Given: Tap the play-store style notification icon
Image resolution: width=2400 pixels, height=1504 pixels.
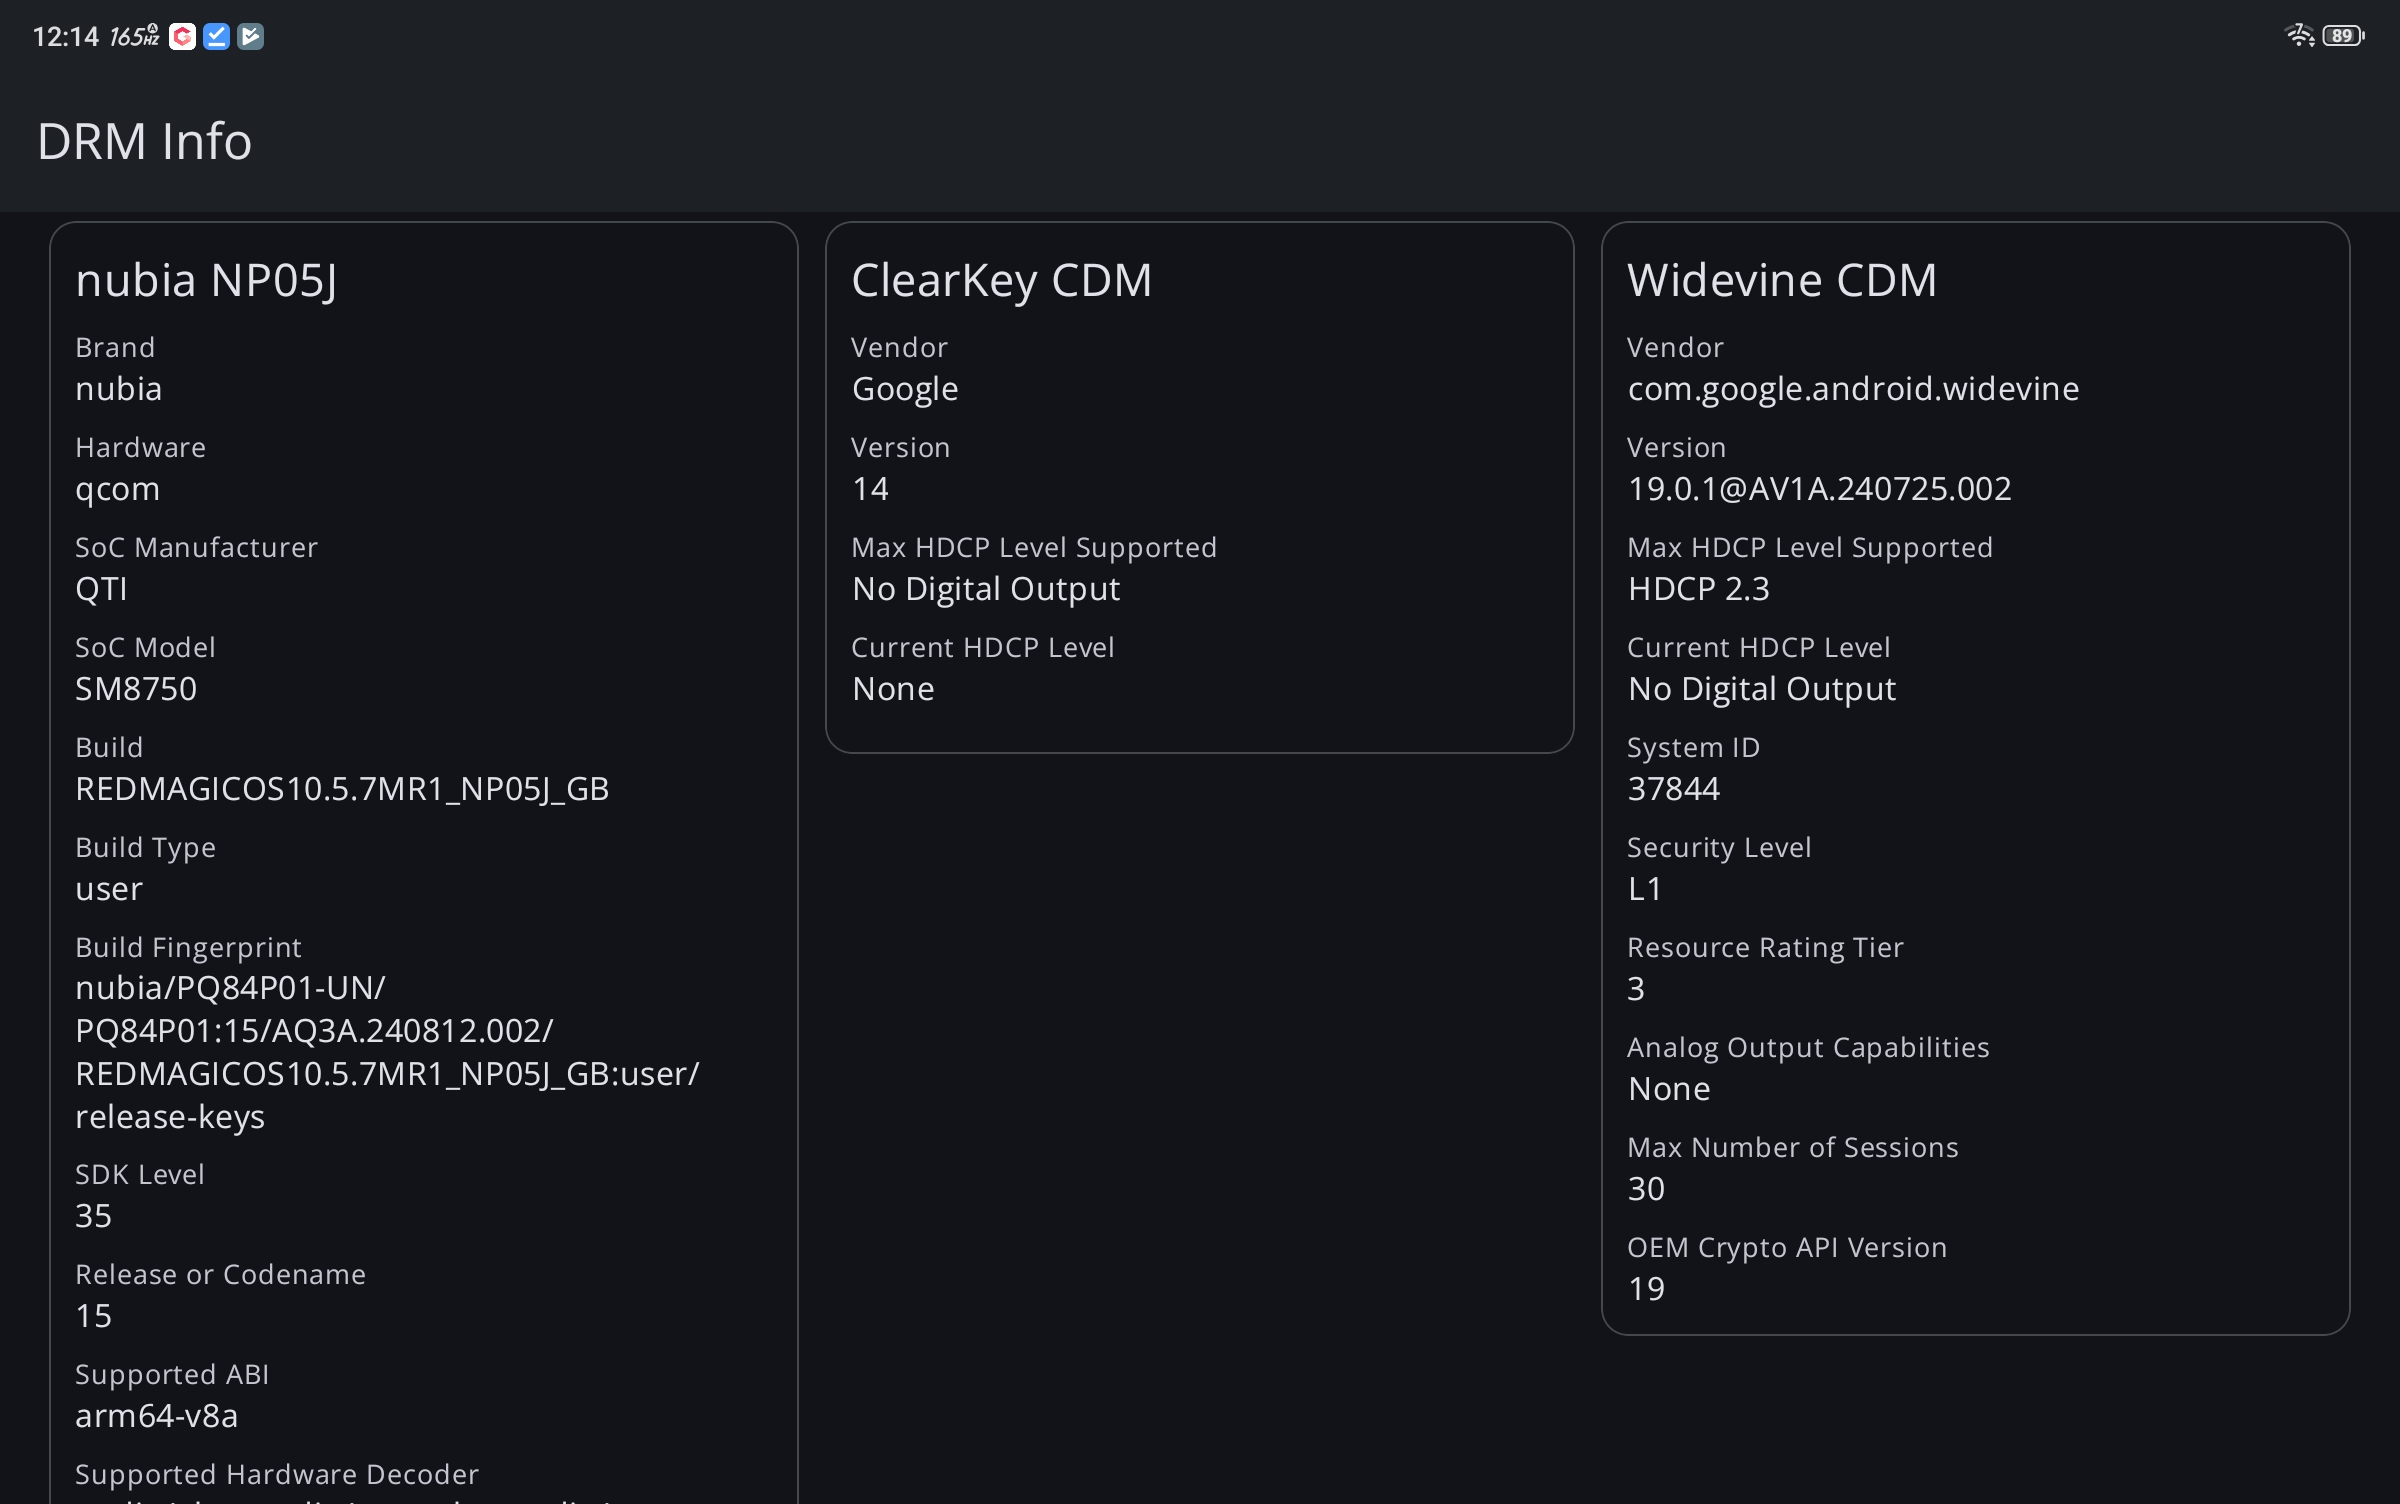Looking at the screenshot, I should point(250,37).
